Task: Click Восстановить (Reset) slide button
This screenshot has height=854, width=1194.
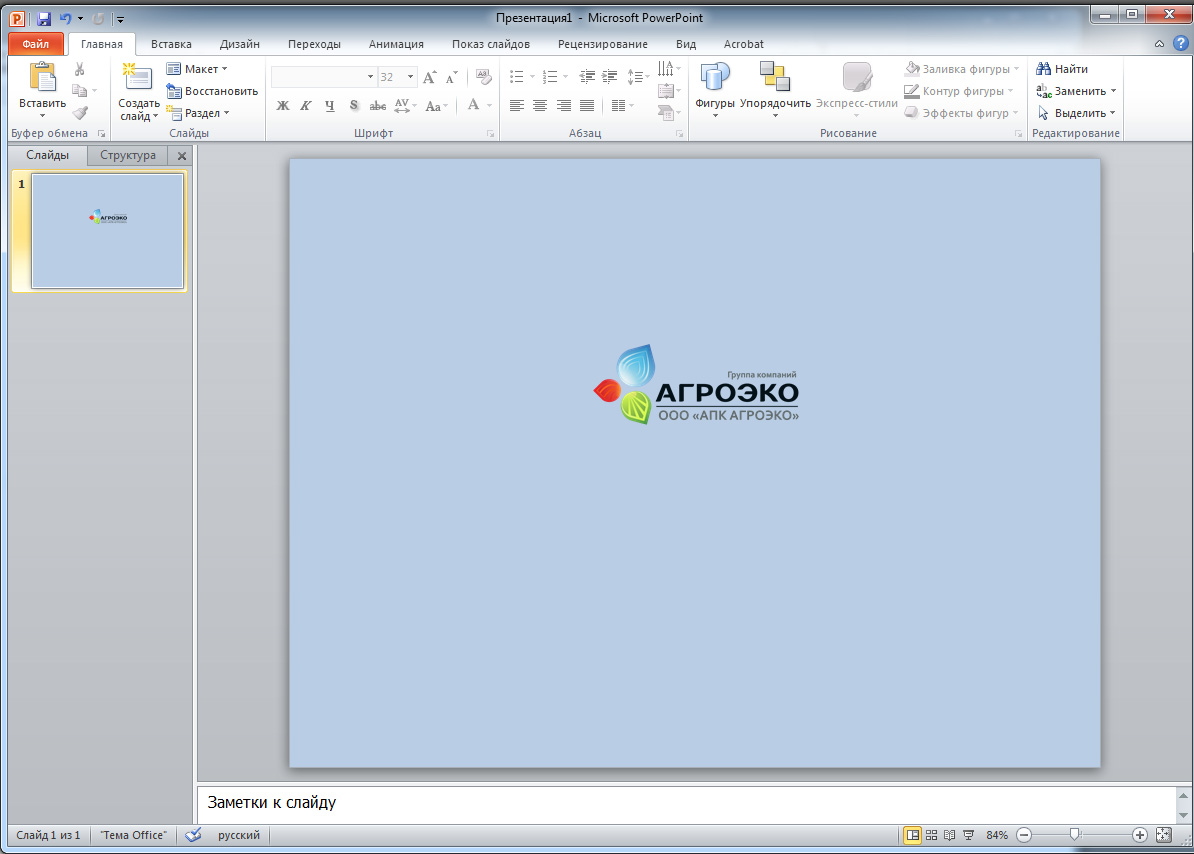Action: click(212, 91)
